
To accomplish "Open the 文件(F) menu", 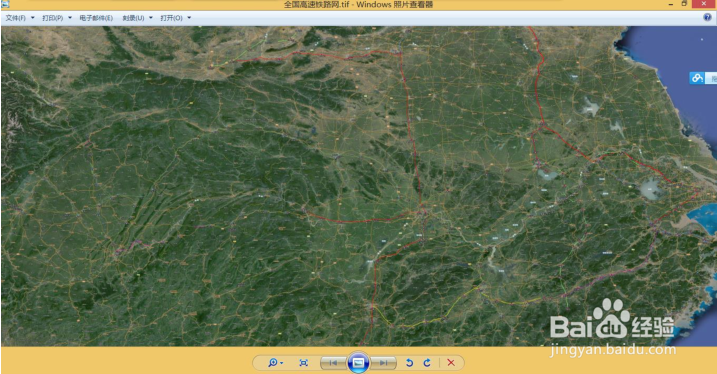I will pyautogui.click(x=16, y=18).
